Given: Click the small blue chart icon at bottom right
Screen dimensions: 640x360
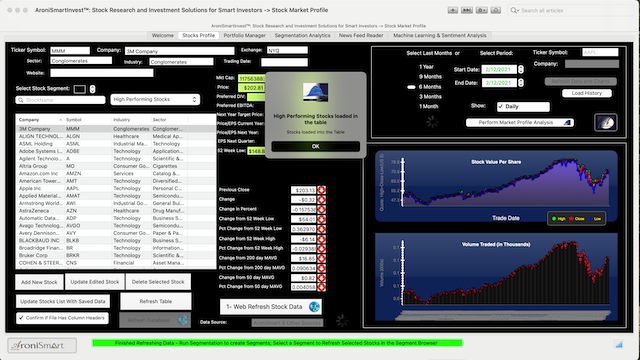Looking at the screenshot, I should tap(619, 345).
